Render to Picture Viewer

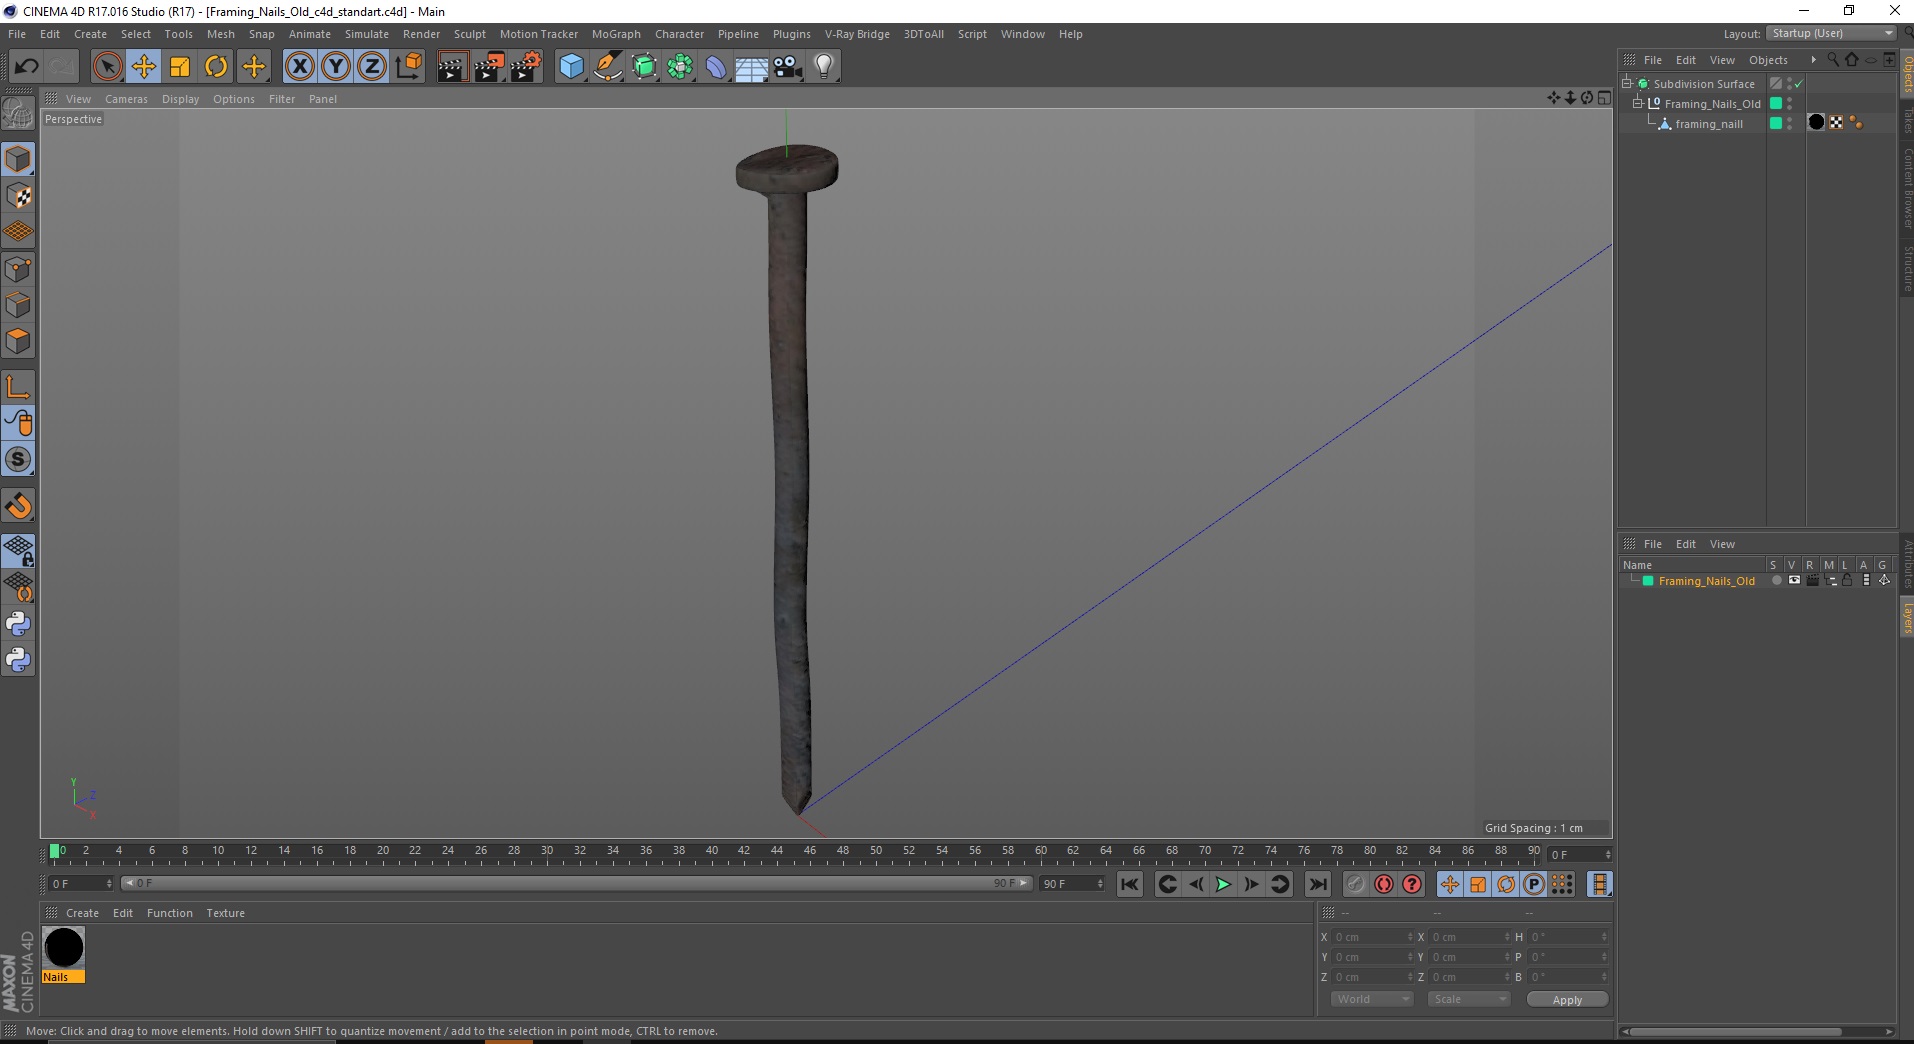(489, 67)
